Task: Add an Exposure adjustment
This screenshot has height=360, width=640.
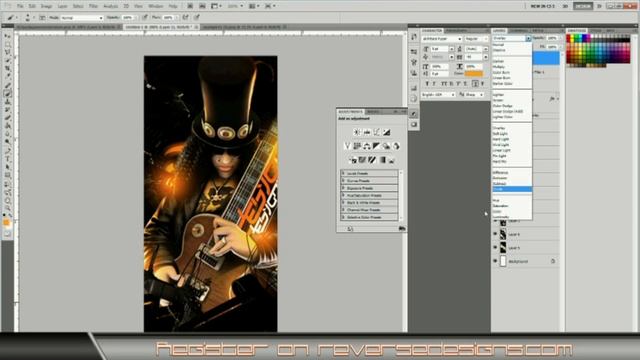Action: point(386,132)
